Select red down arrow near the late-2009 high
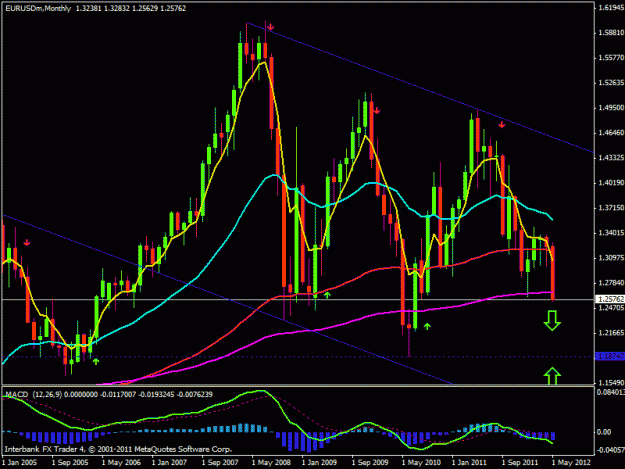 click(377, 111)
